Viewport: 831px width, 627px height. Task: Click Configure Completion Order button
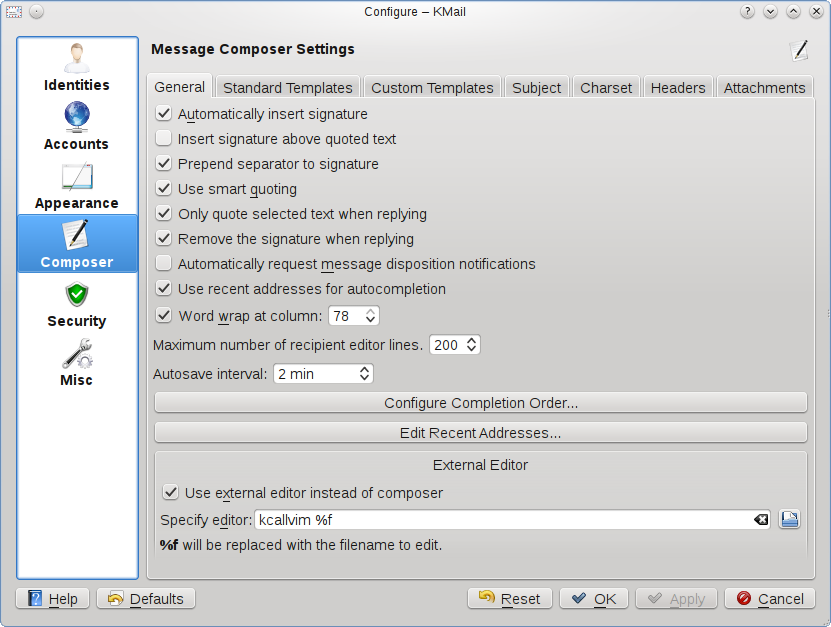[x=481, y=403]
